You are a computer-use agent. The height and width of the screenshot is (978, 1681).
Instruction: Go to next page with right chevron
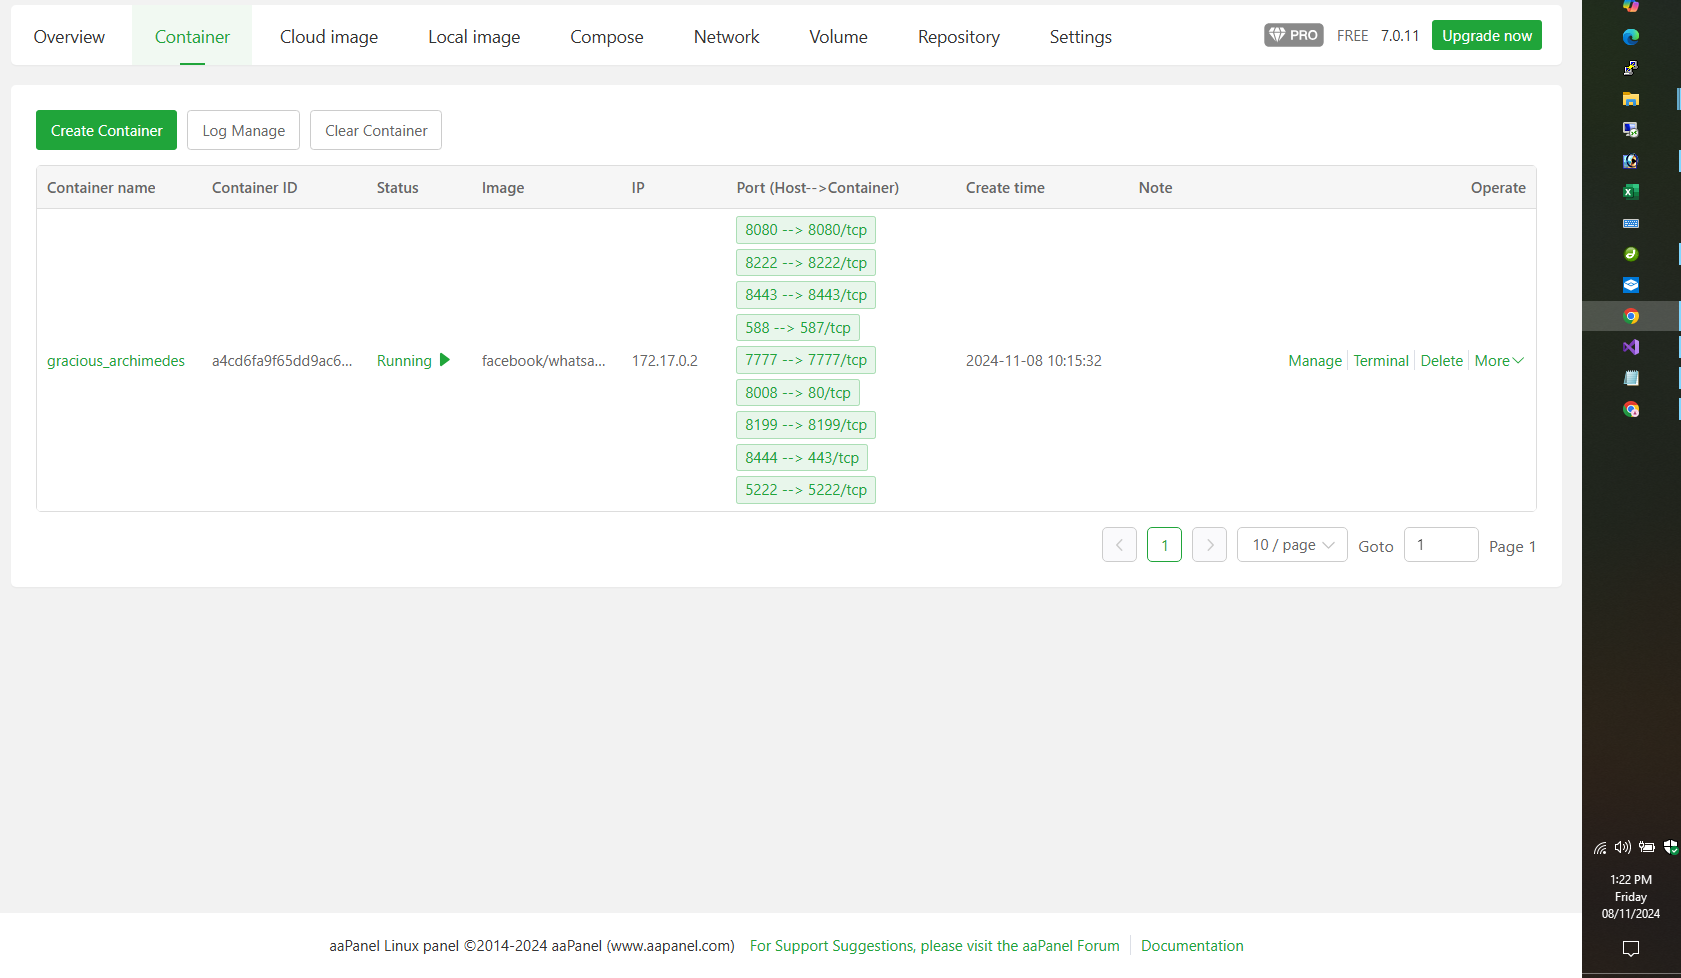tap(1209, 545)
